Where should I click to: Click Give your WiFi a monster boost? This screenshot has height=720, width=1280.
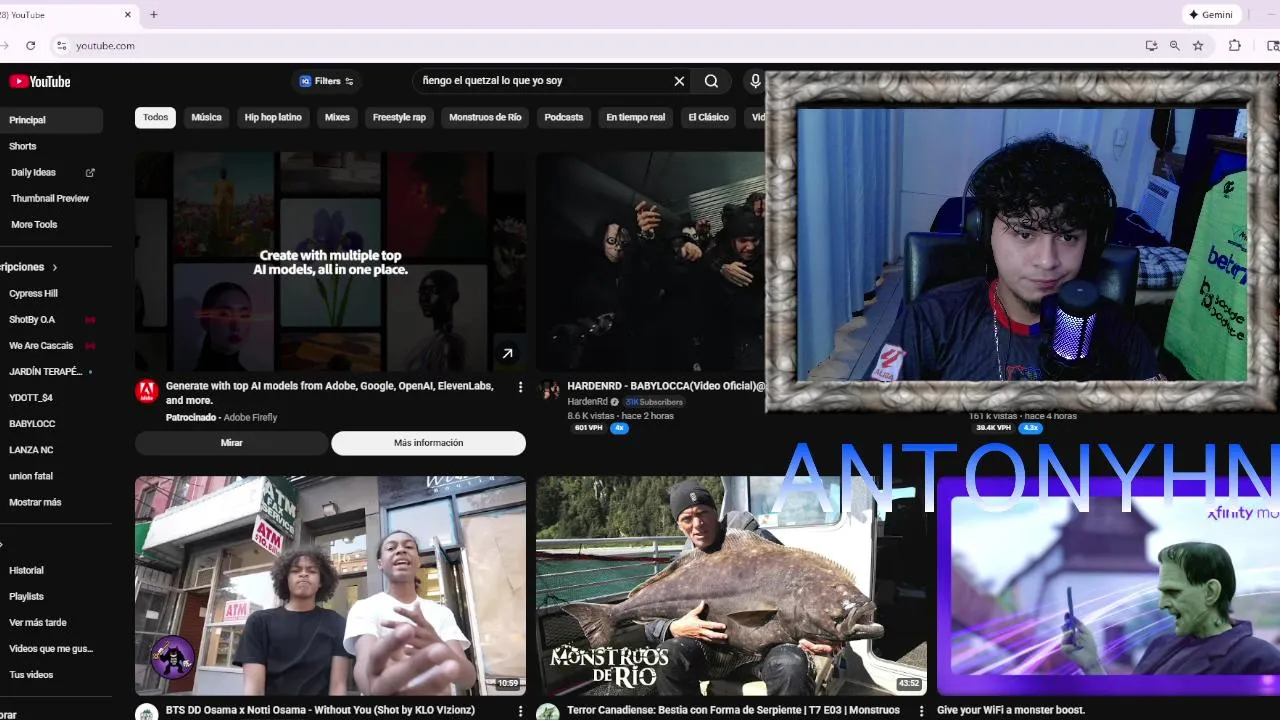tap(1011, 710)
